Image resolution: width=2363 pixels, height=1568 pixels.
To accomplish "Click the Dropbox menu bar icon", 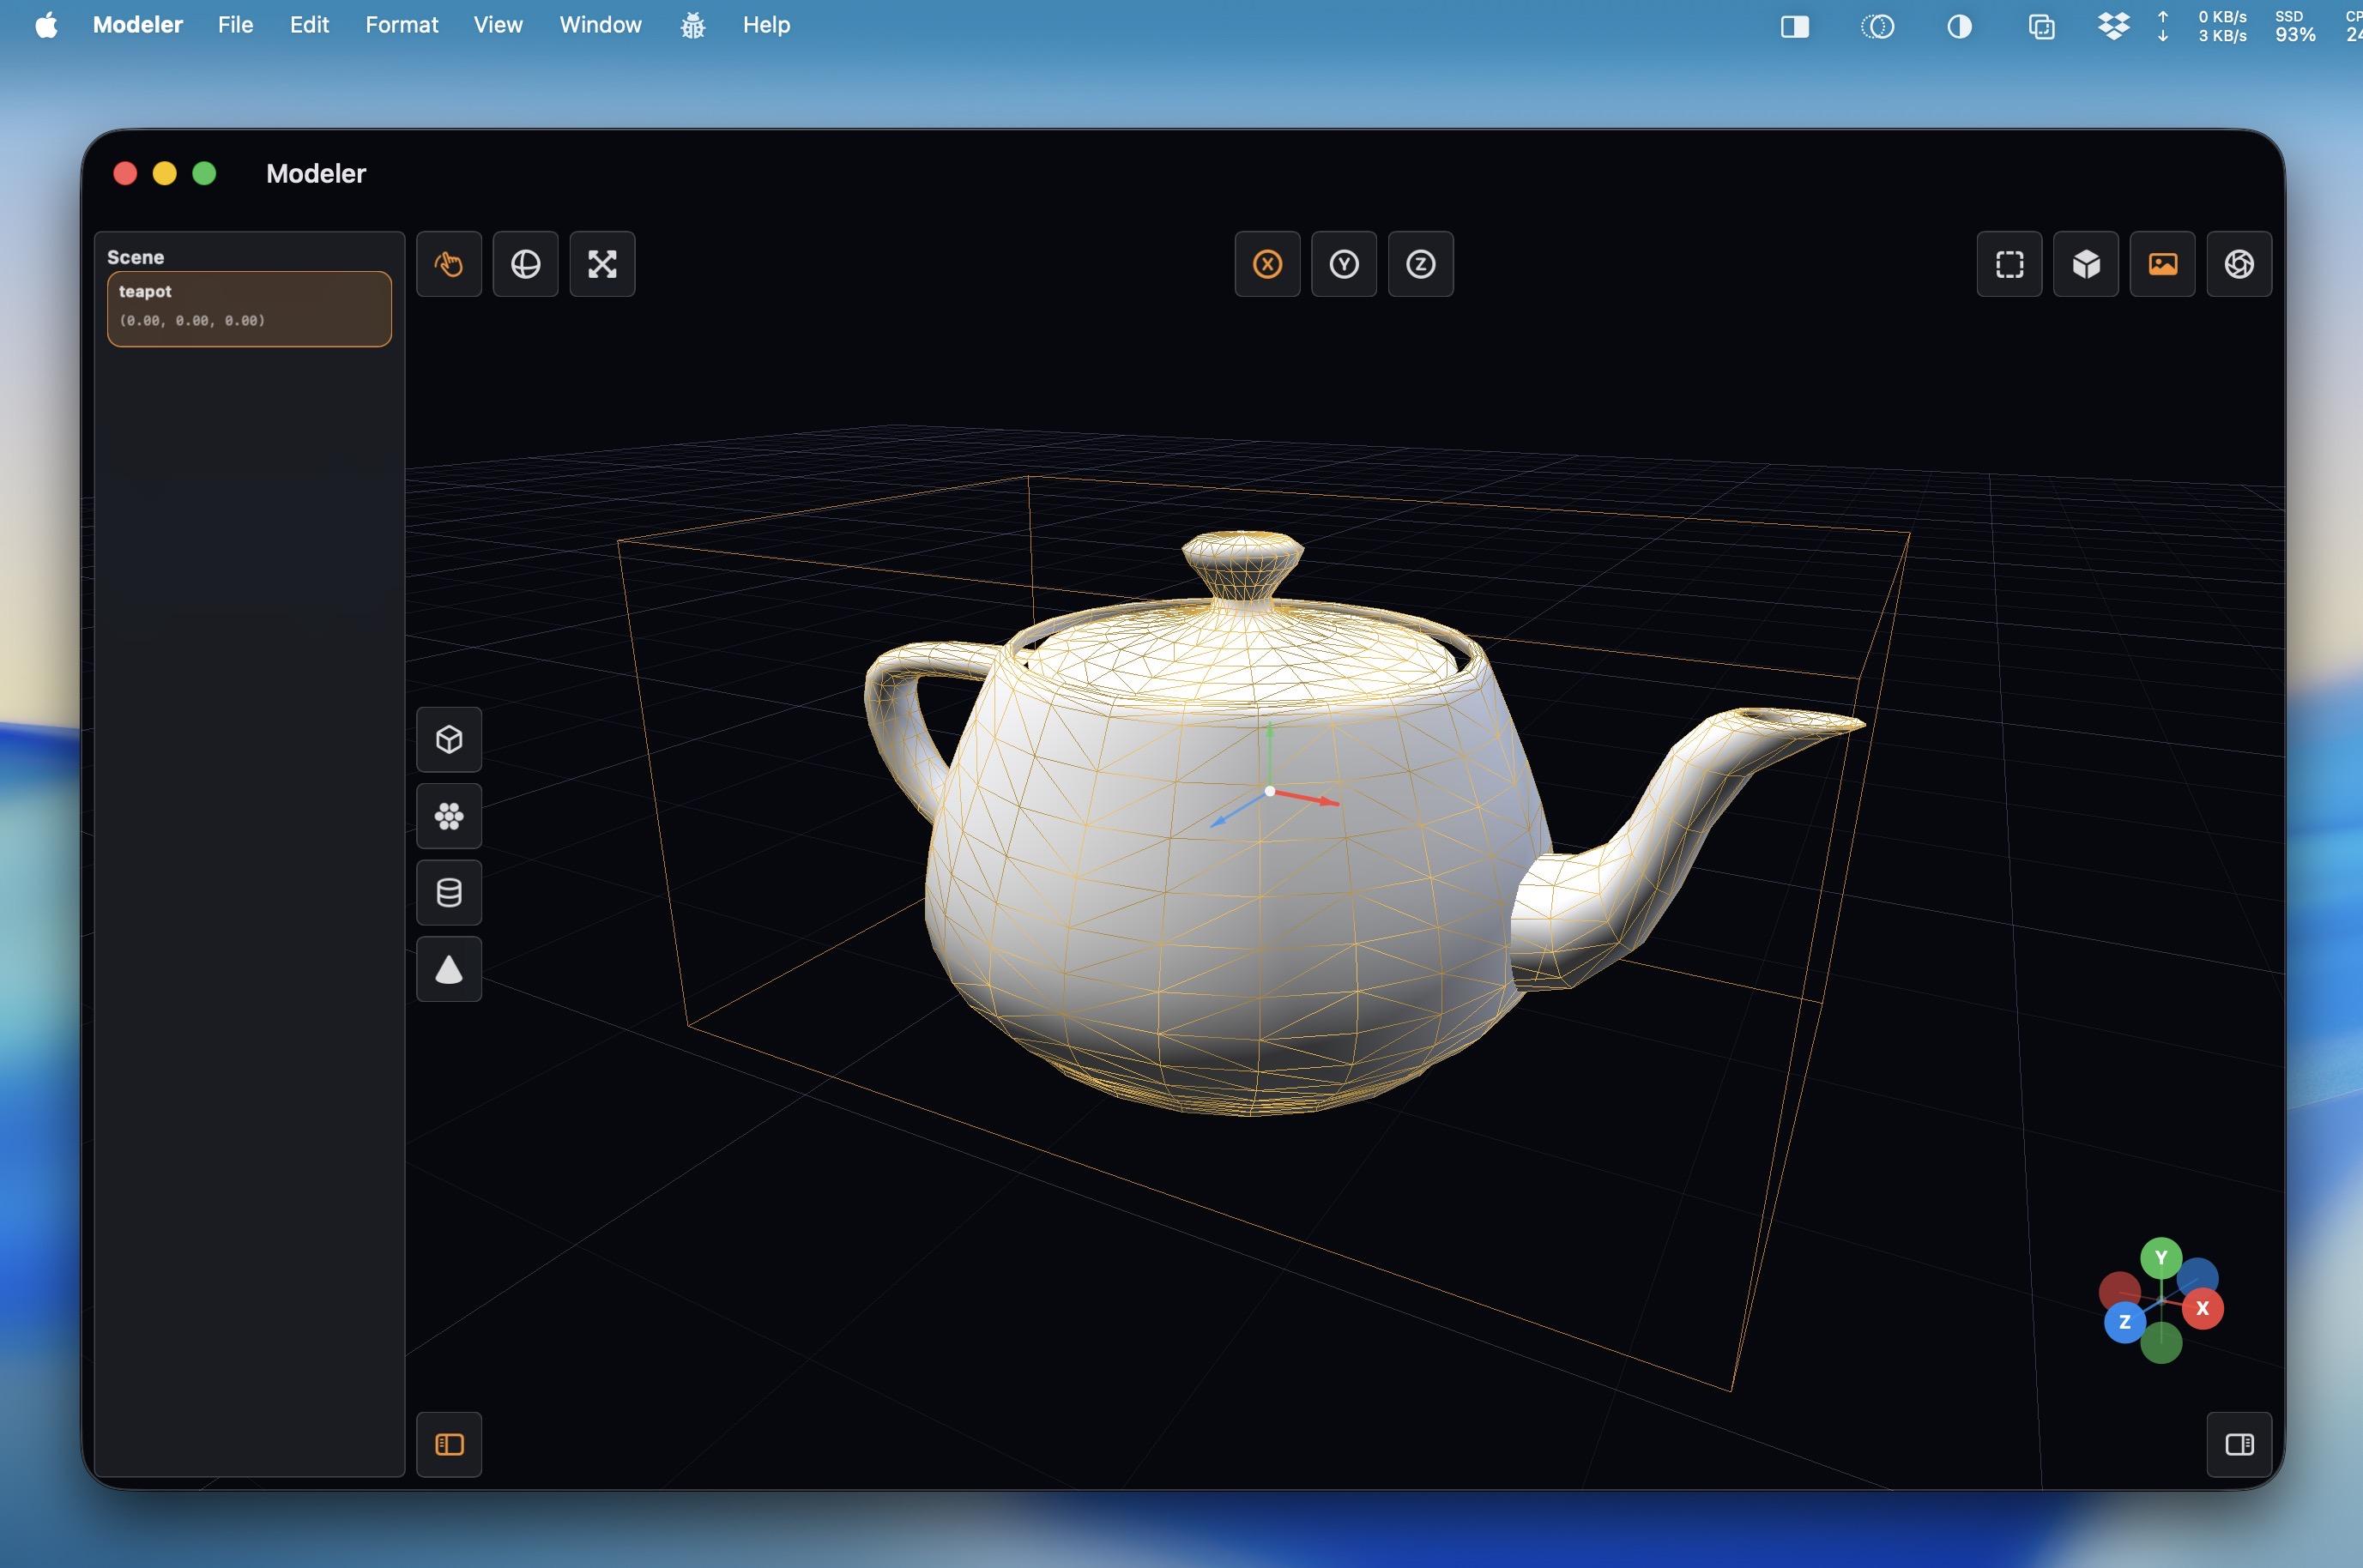I will click(2113, 26).
